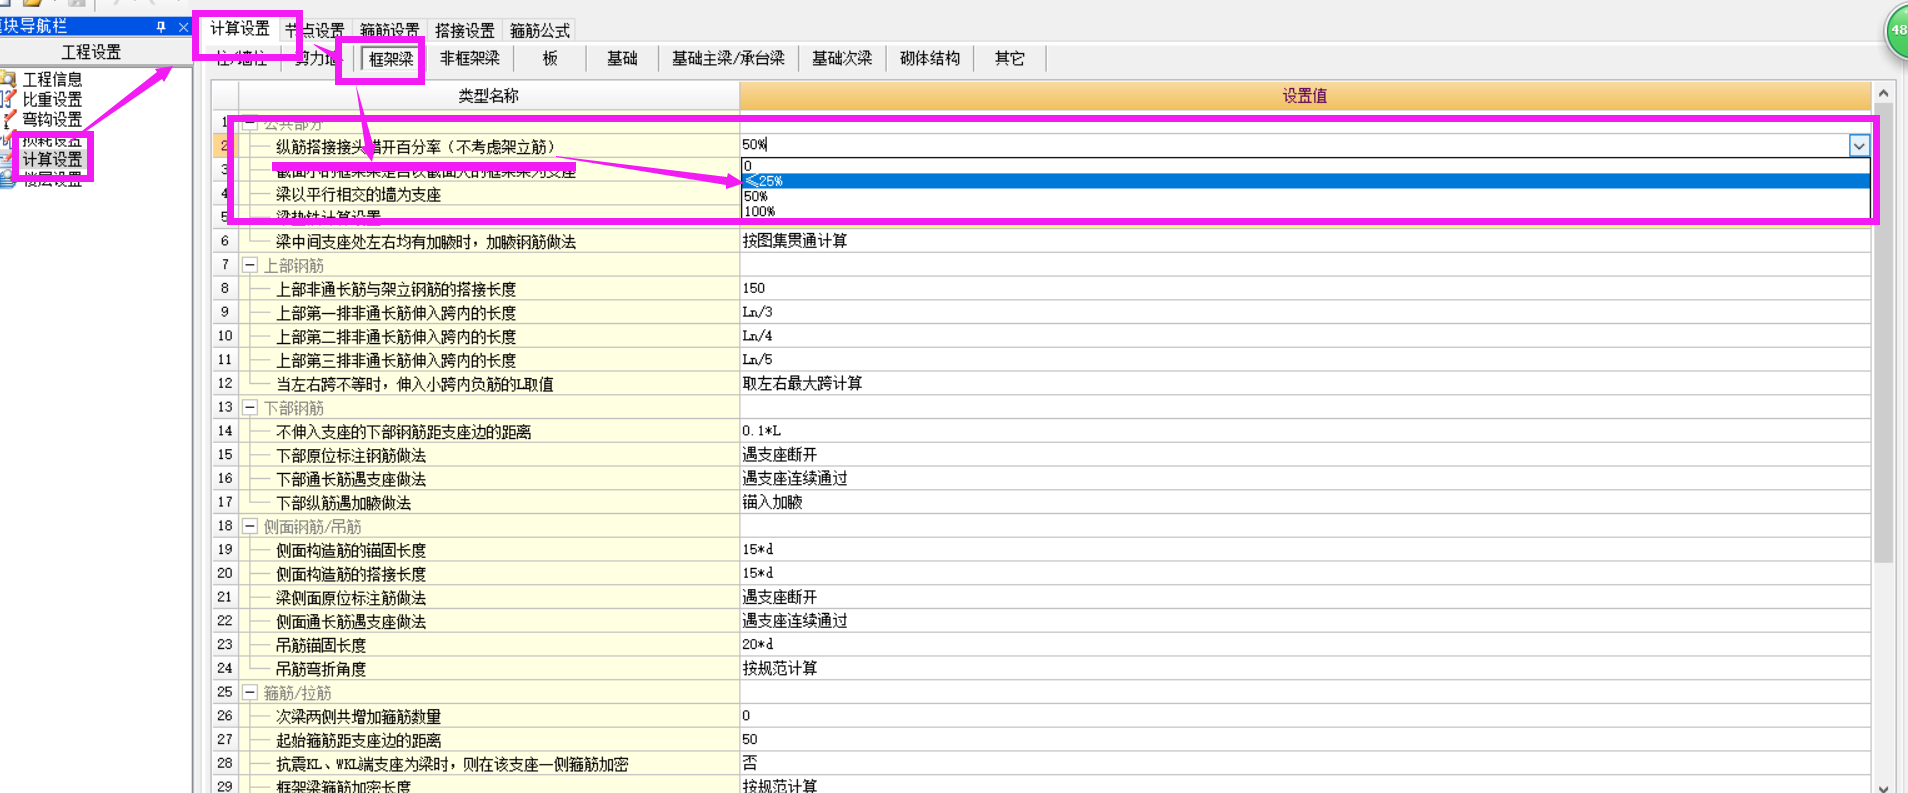
Task: Choose ≤25% in the dropdown list
Action: 1305,181
